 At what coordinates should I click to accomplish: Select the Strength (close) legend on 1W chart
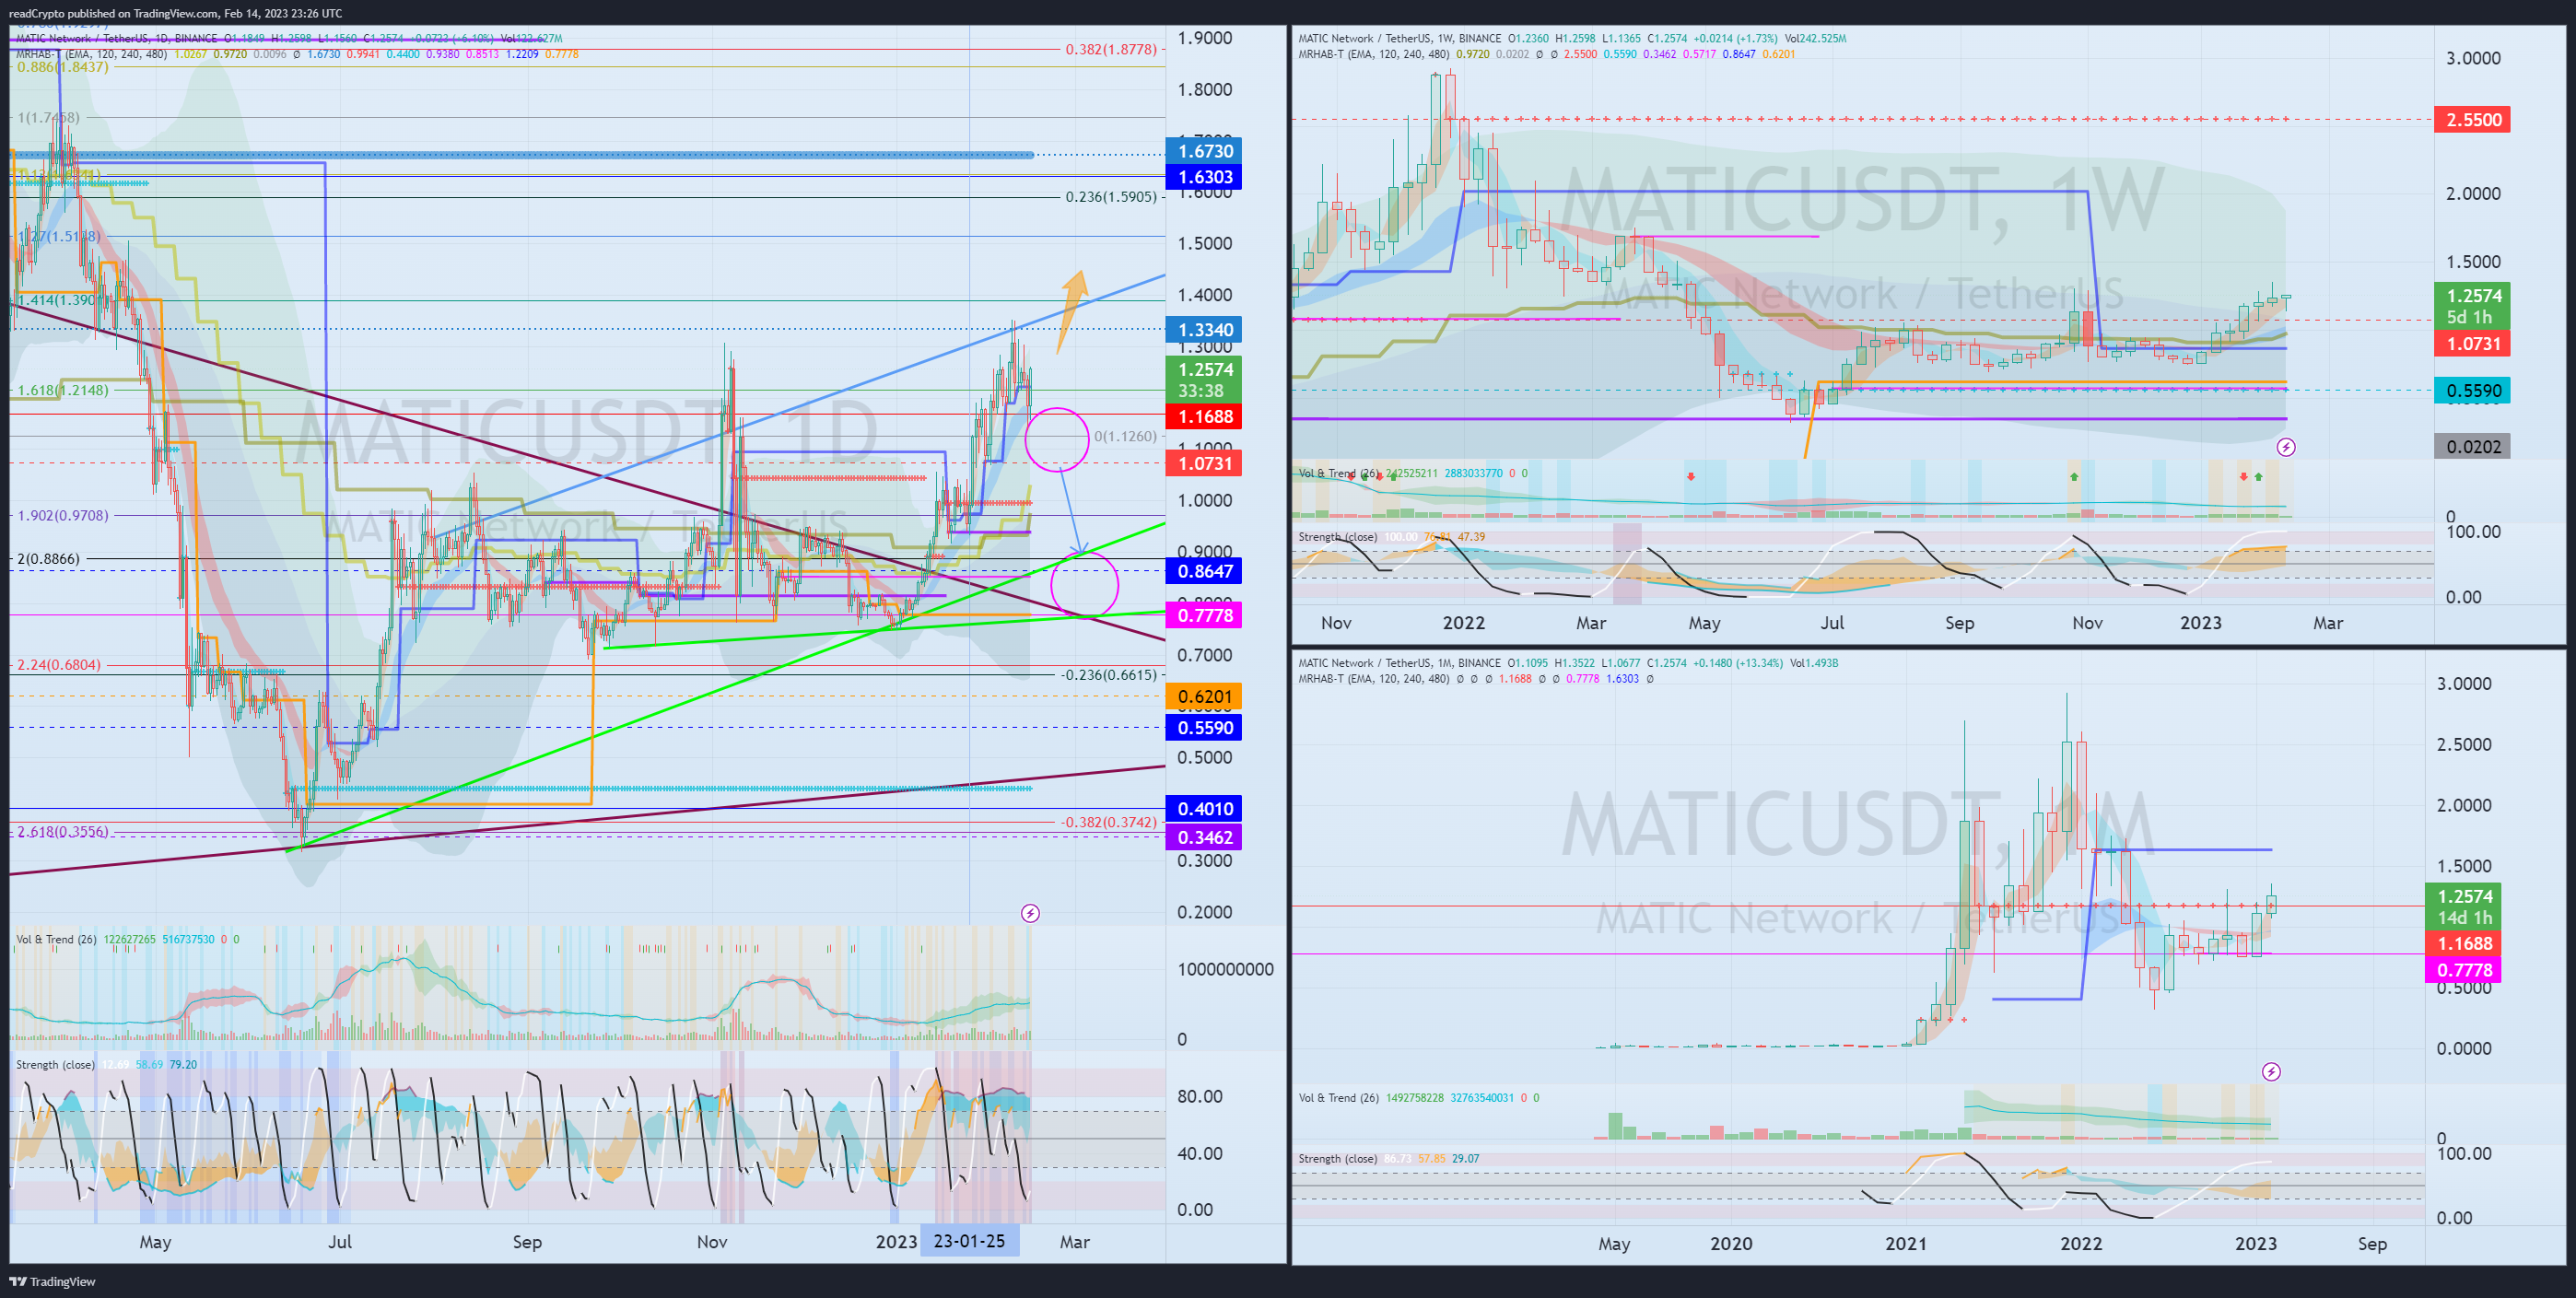tap(1337, 537)
